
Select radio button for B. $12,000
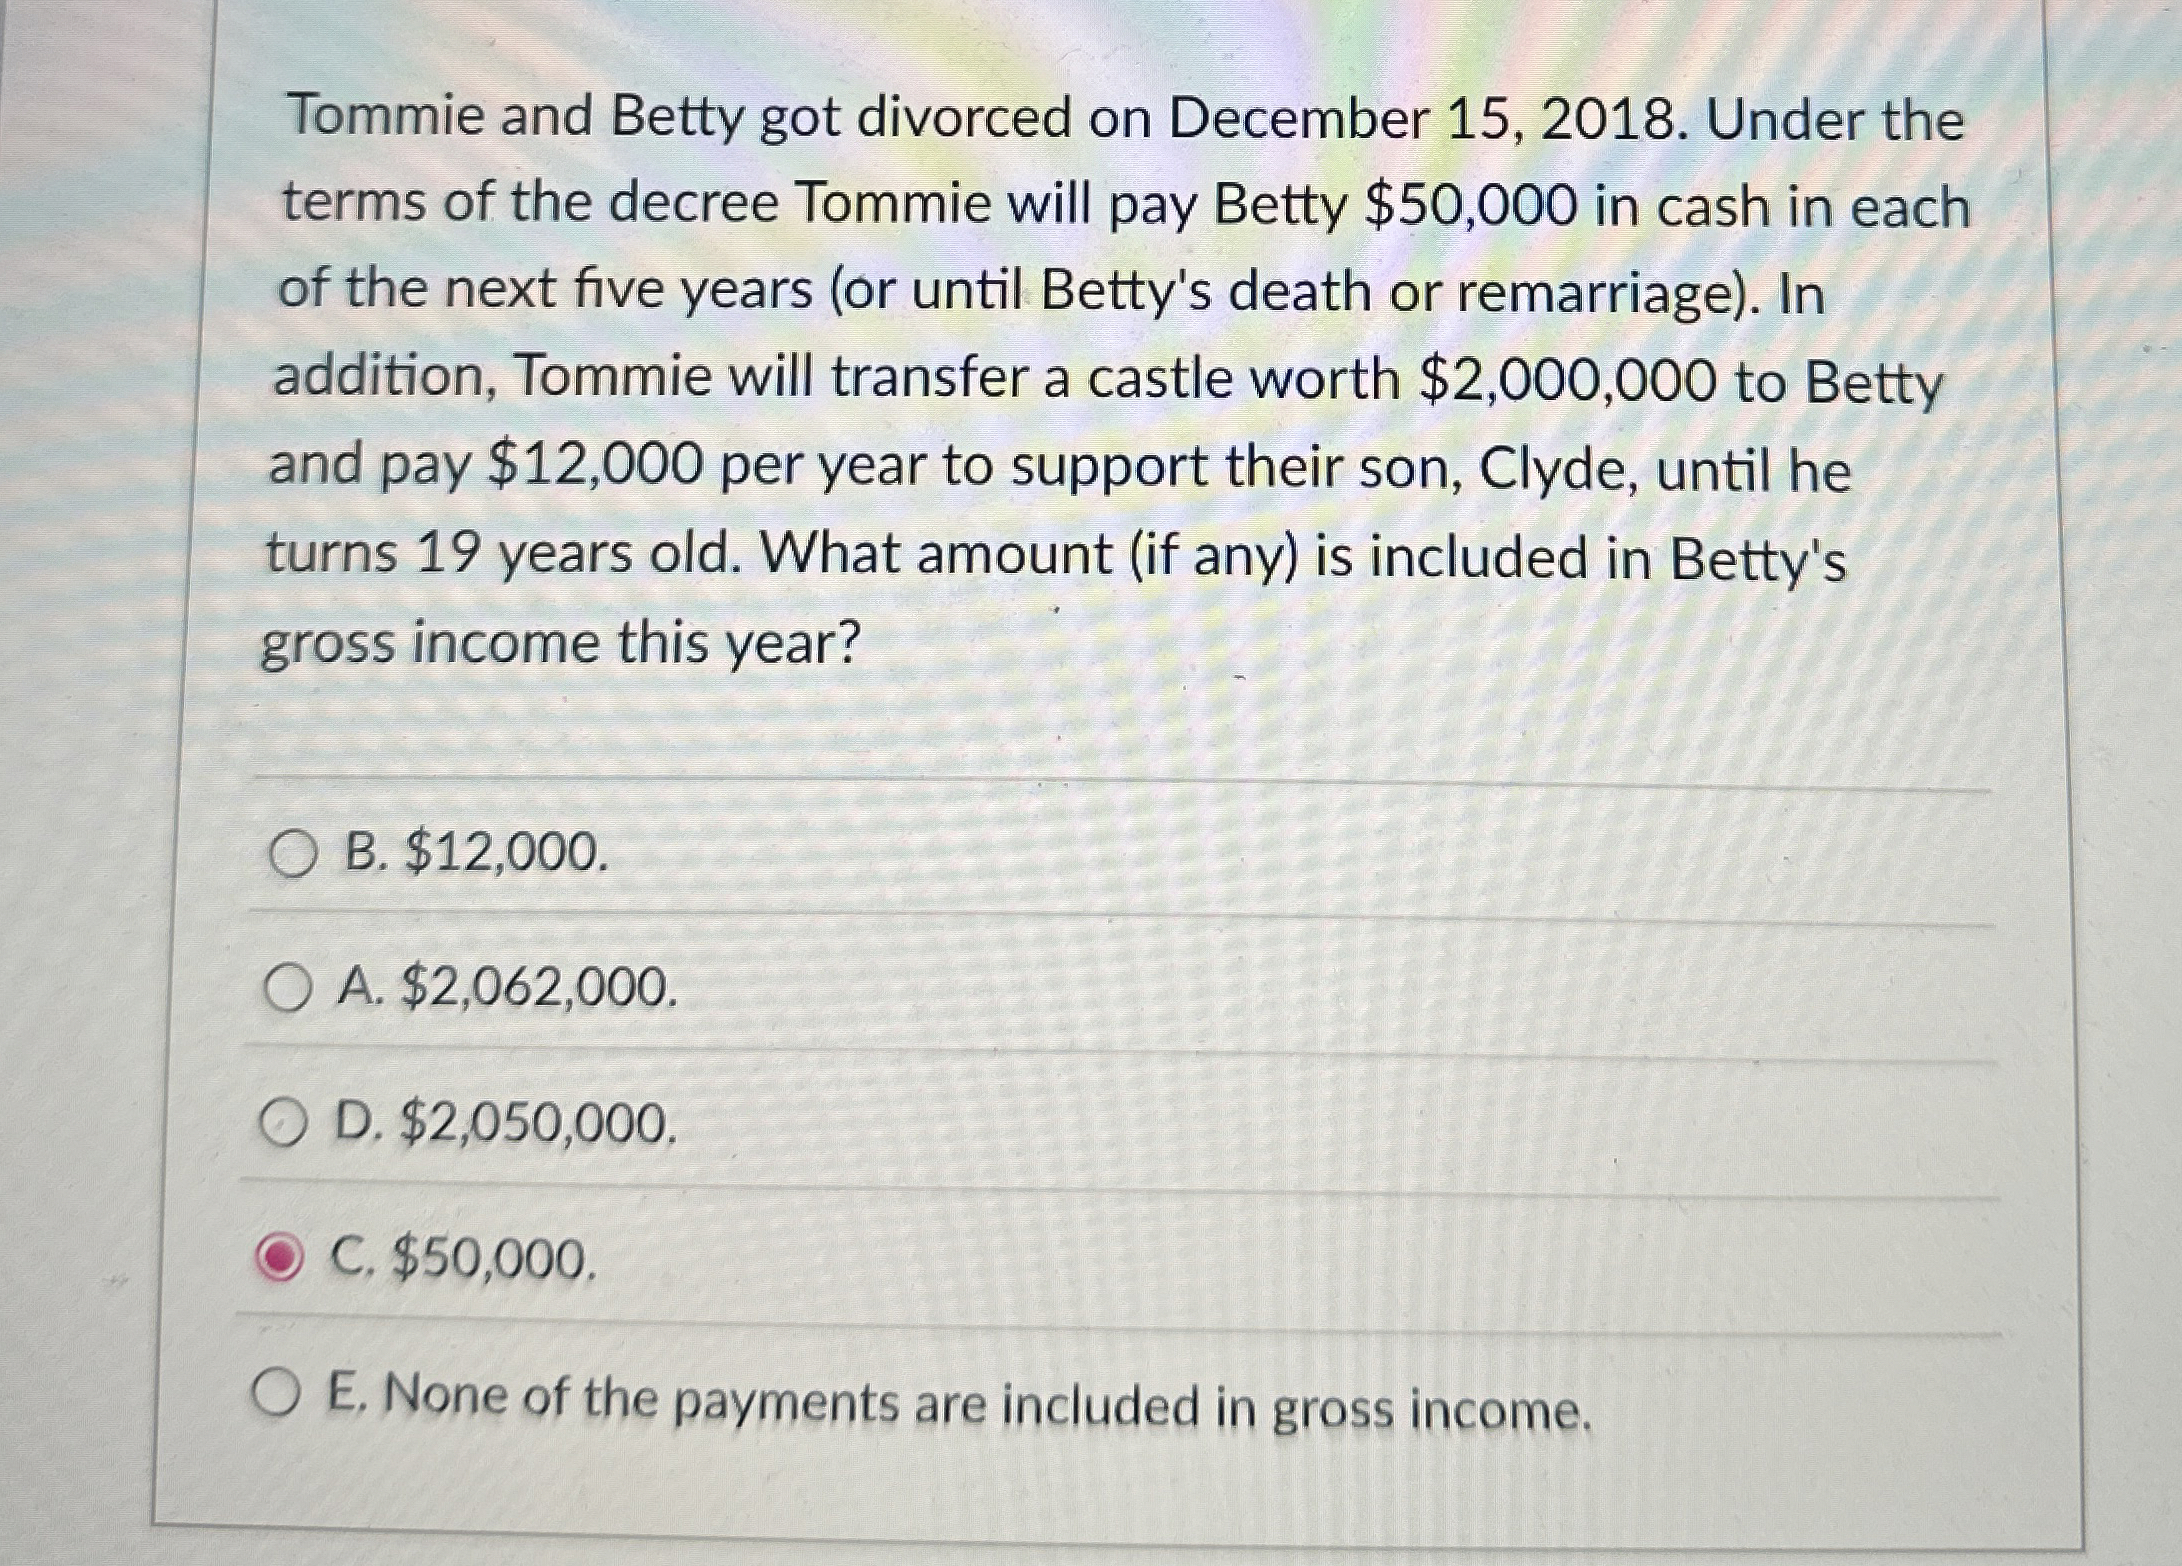(293, 855)
